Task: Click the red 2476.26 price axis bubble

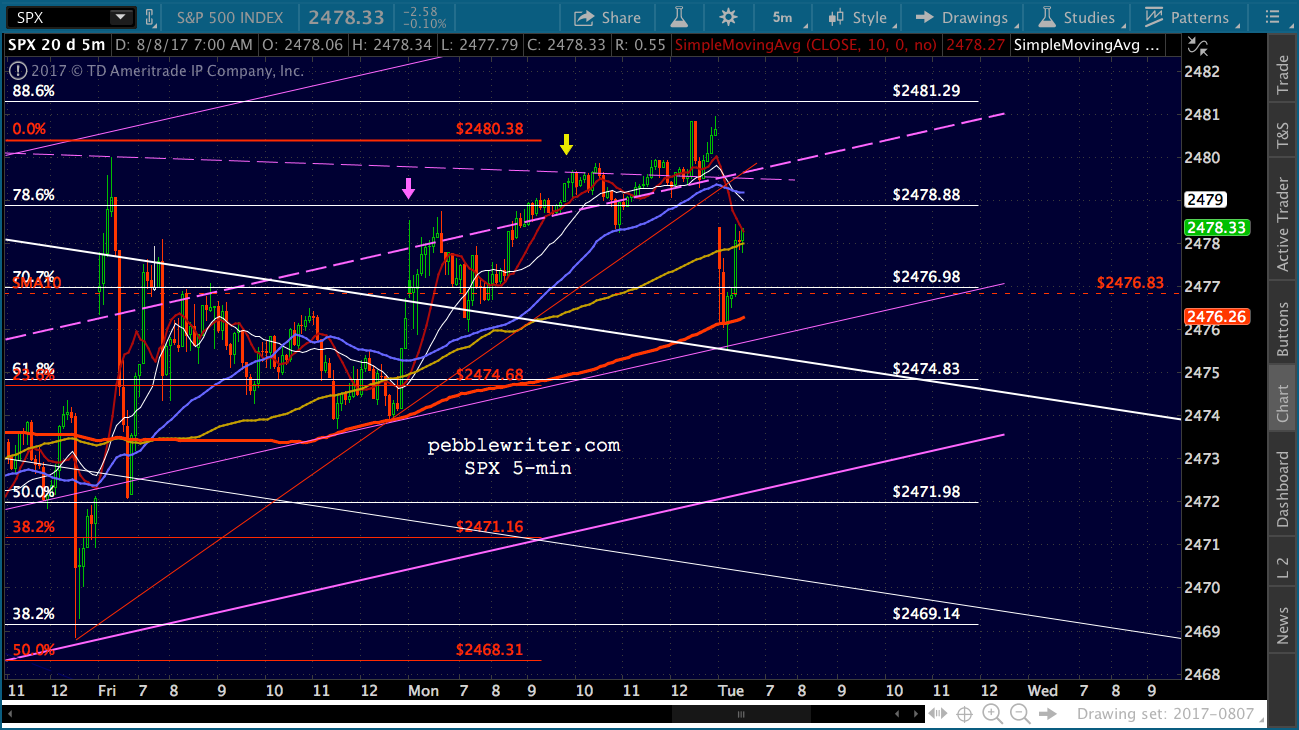Action: pyautogui.click(x=1217, y=316)
